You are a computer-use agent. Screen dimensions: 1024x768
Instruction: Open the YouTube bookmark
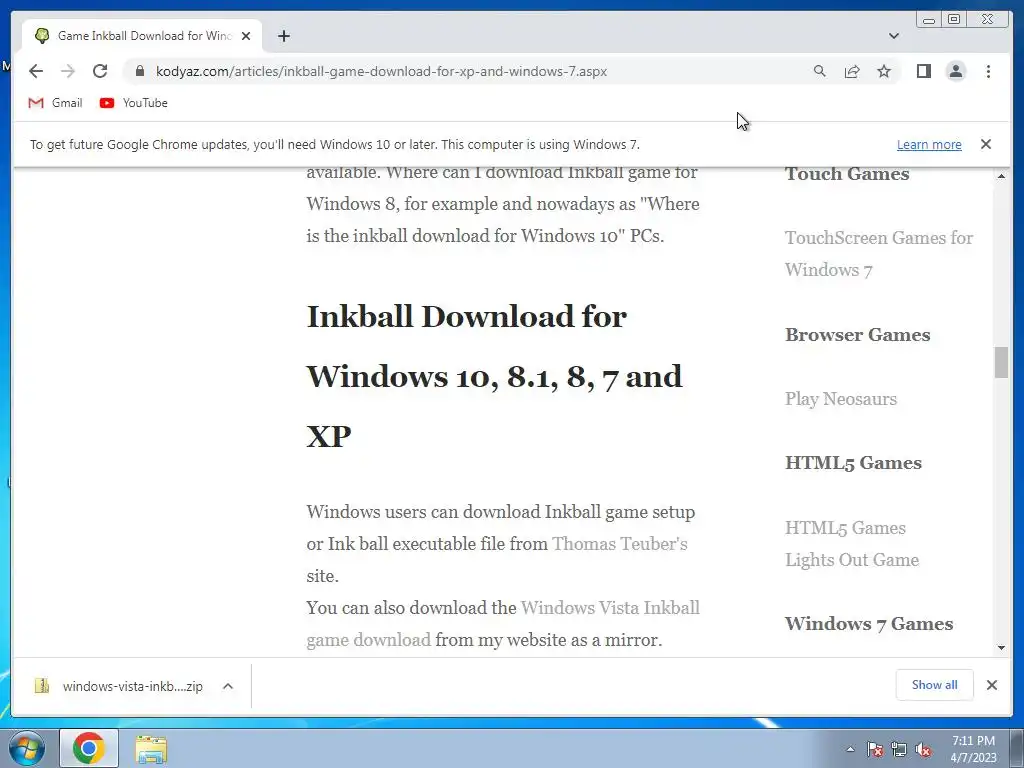[x=133, y=103]
